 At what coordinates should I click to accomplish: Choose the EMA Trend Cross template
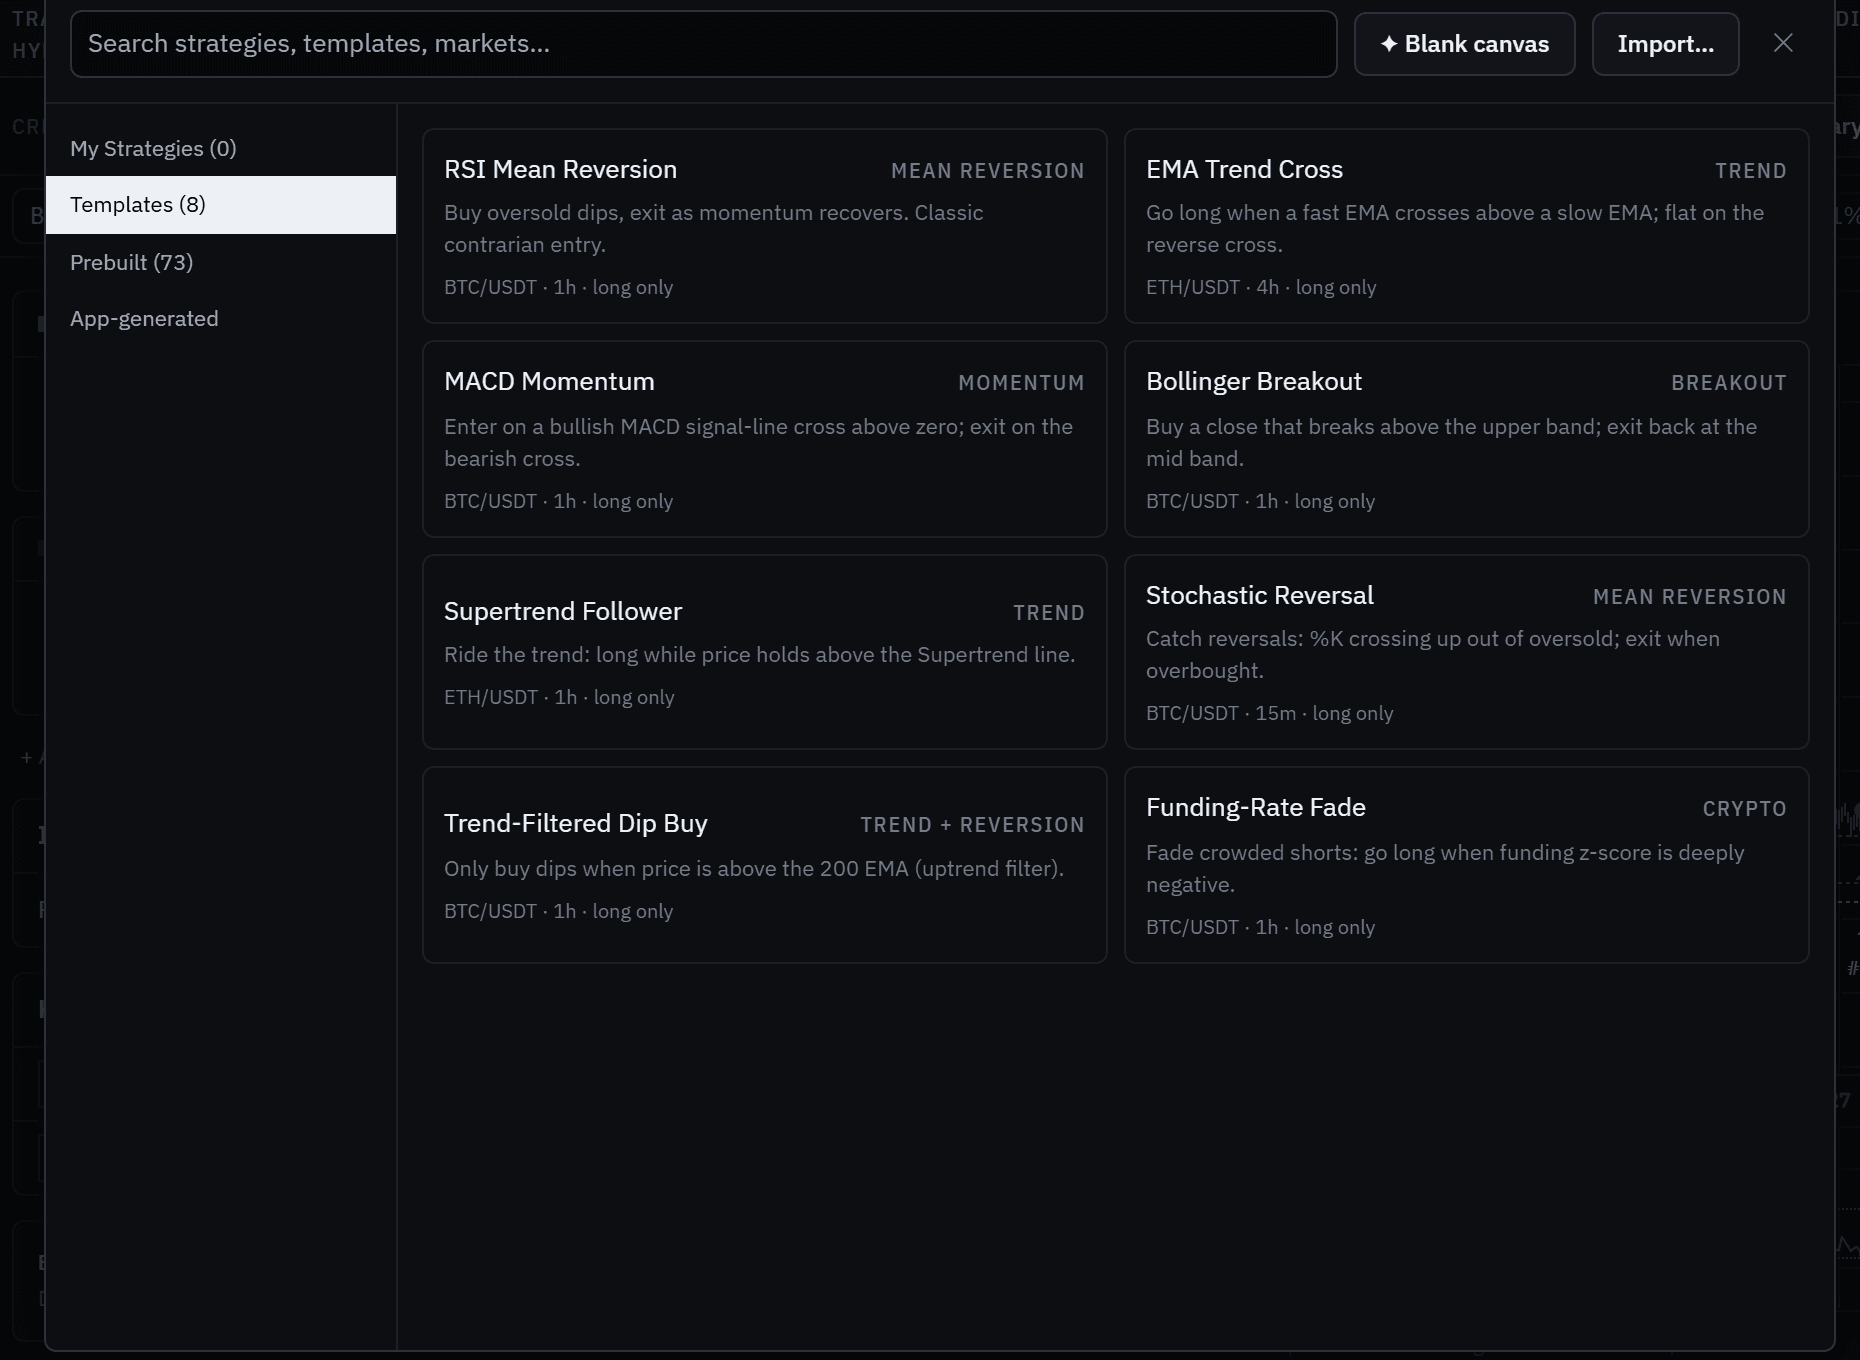tap(1467, 226)
